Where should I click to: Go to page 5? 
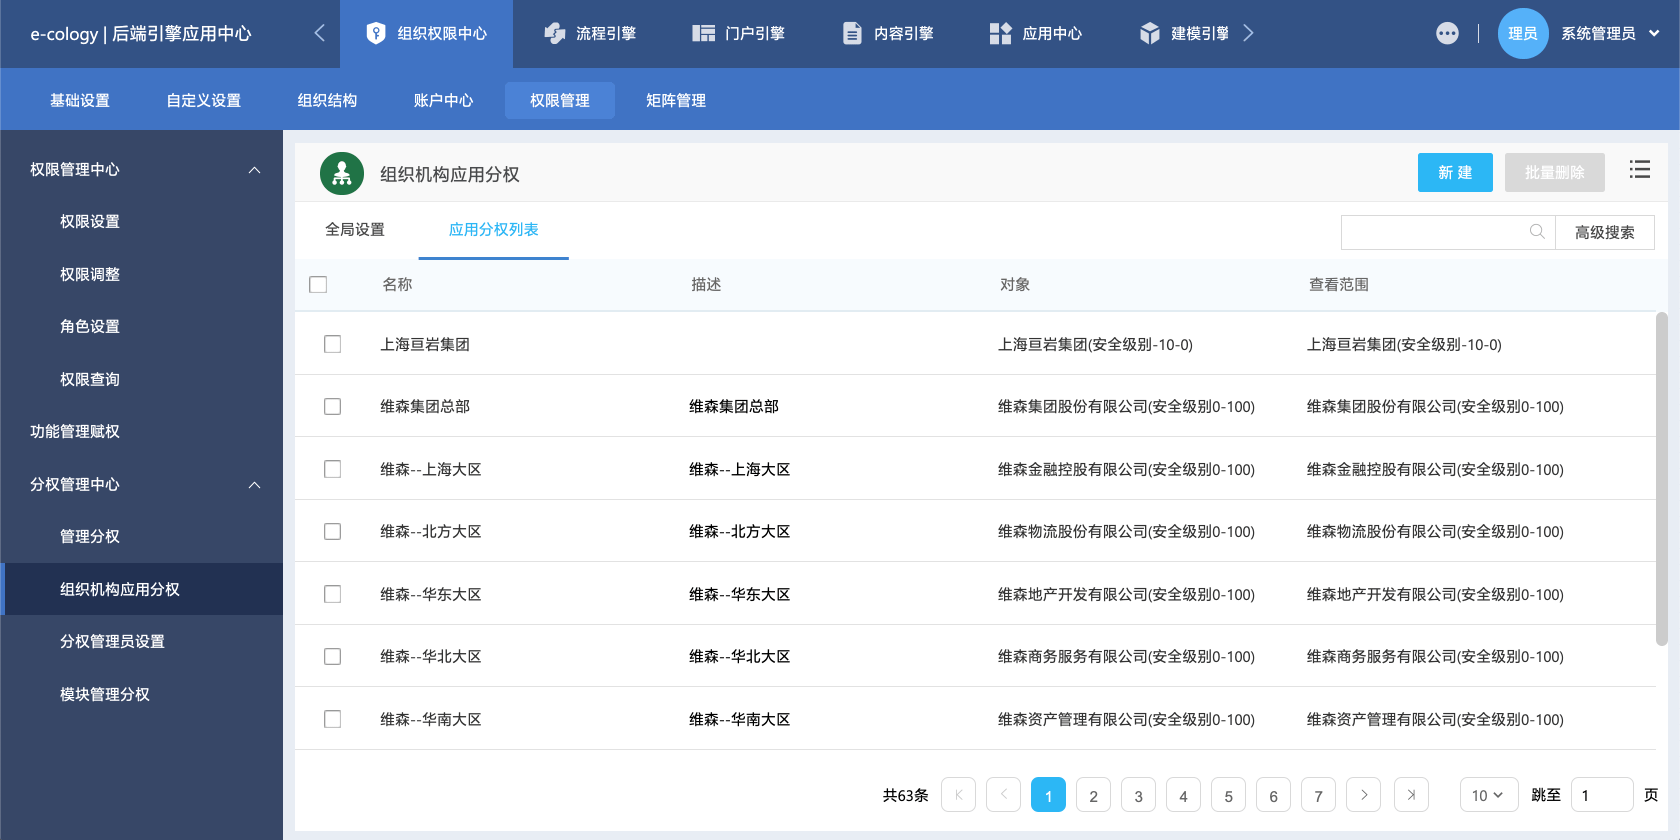click(1228, 795)
